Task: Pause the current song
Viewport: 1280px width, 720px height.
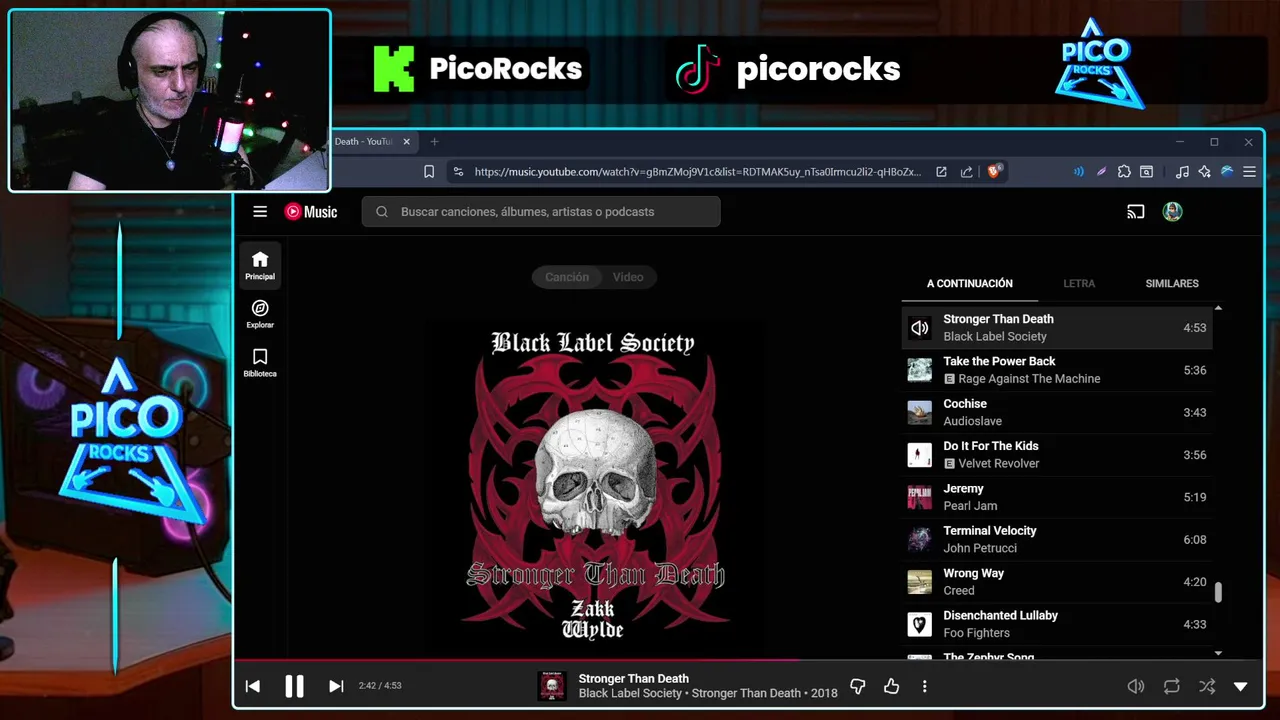Action: (x=294, y=686)
